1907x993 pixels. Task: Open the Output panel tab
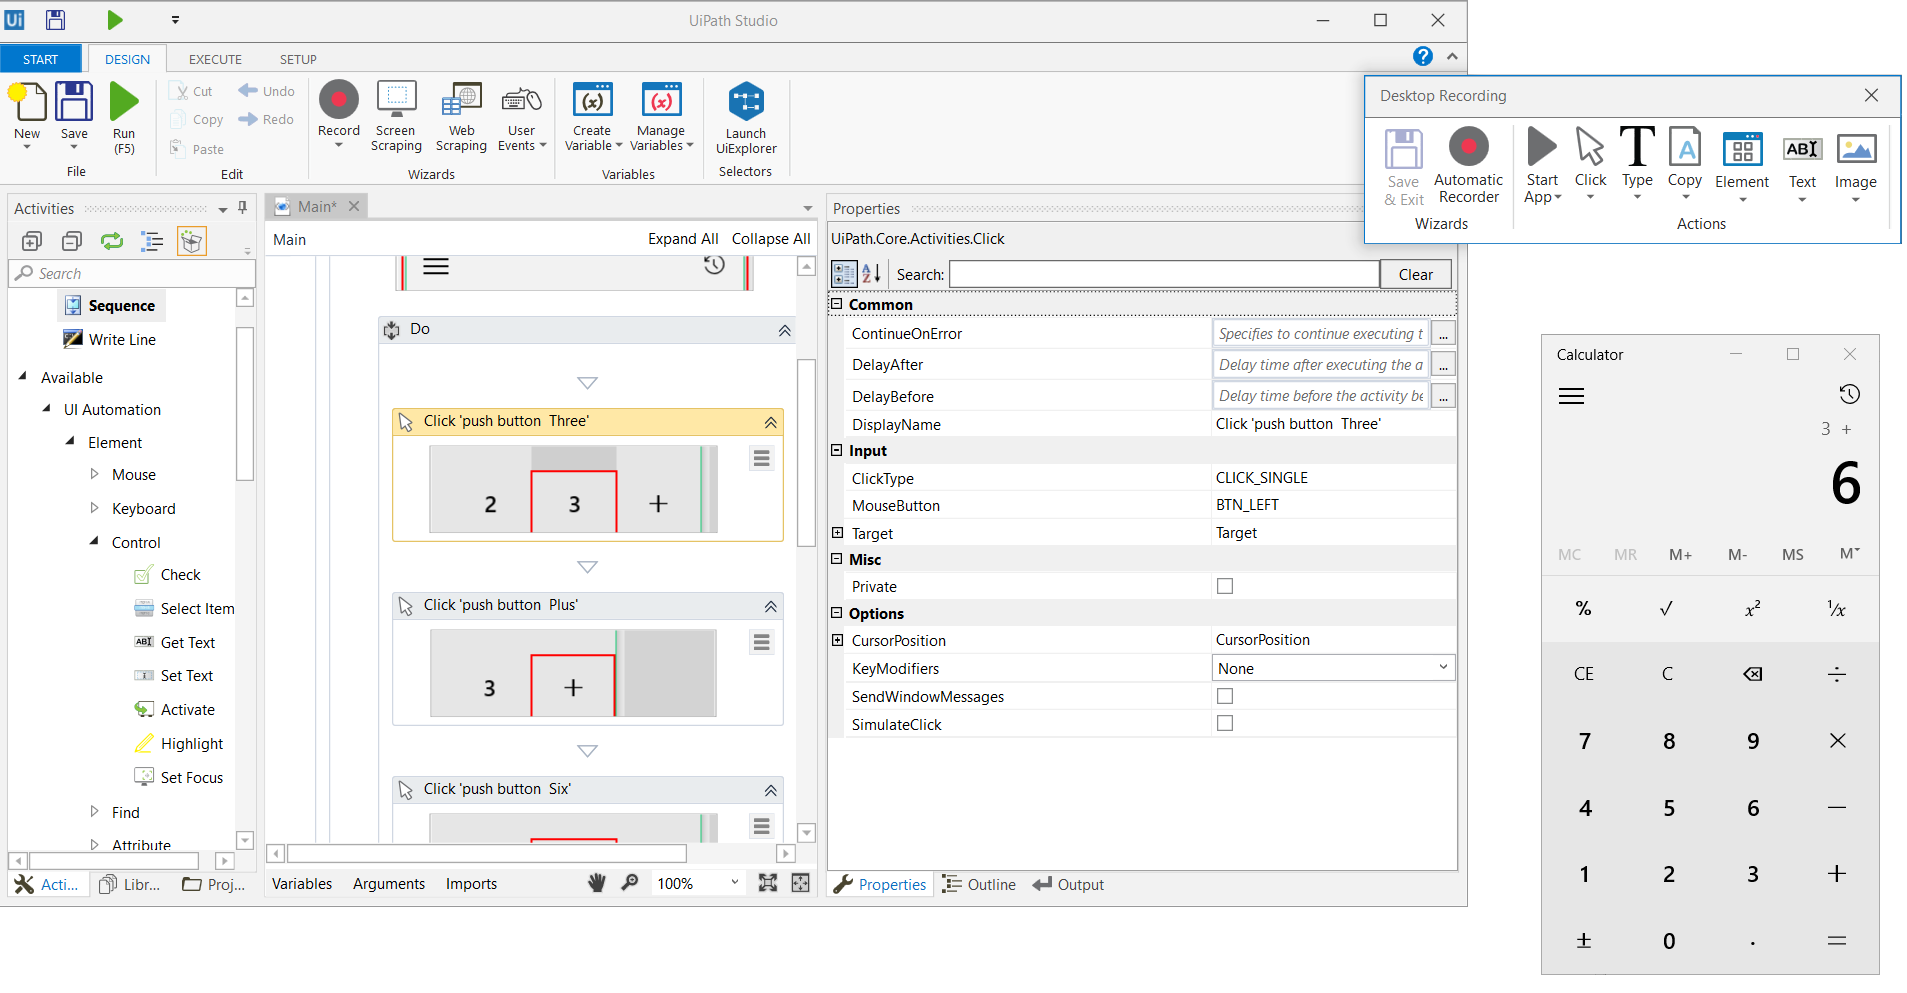(x=1069, y=884)
